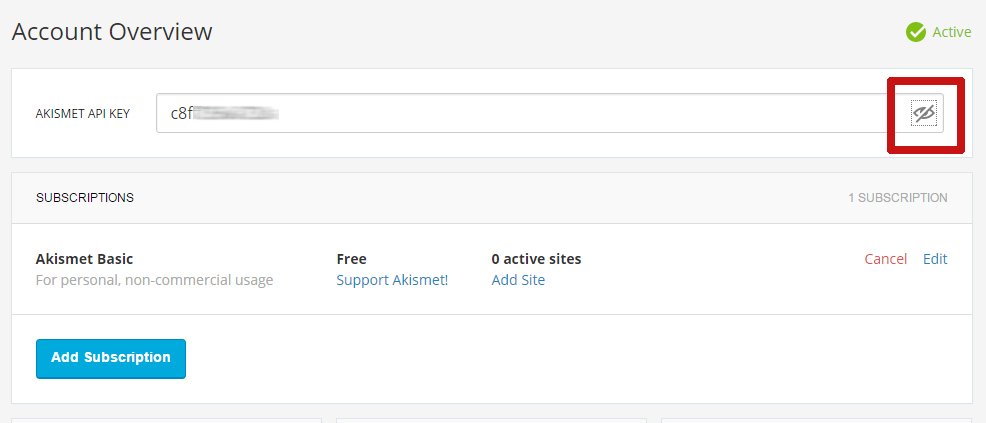The image size is (986, 423).
Task: Click the green Active checkmark icon
Action: pos(915,32)
